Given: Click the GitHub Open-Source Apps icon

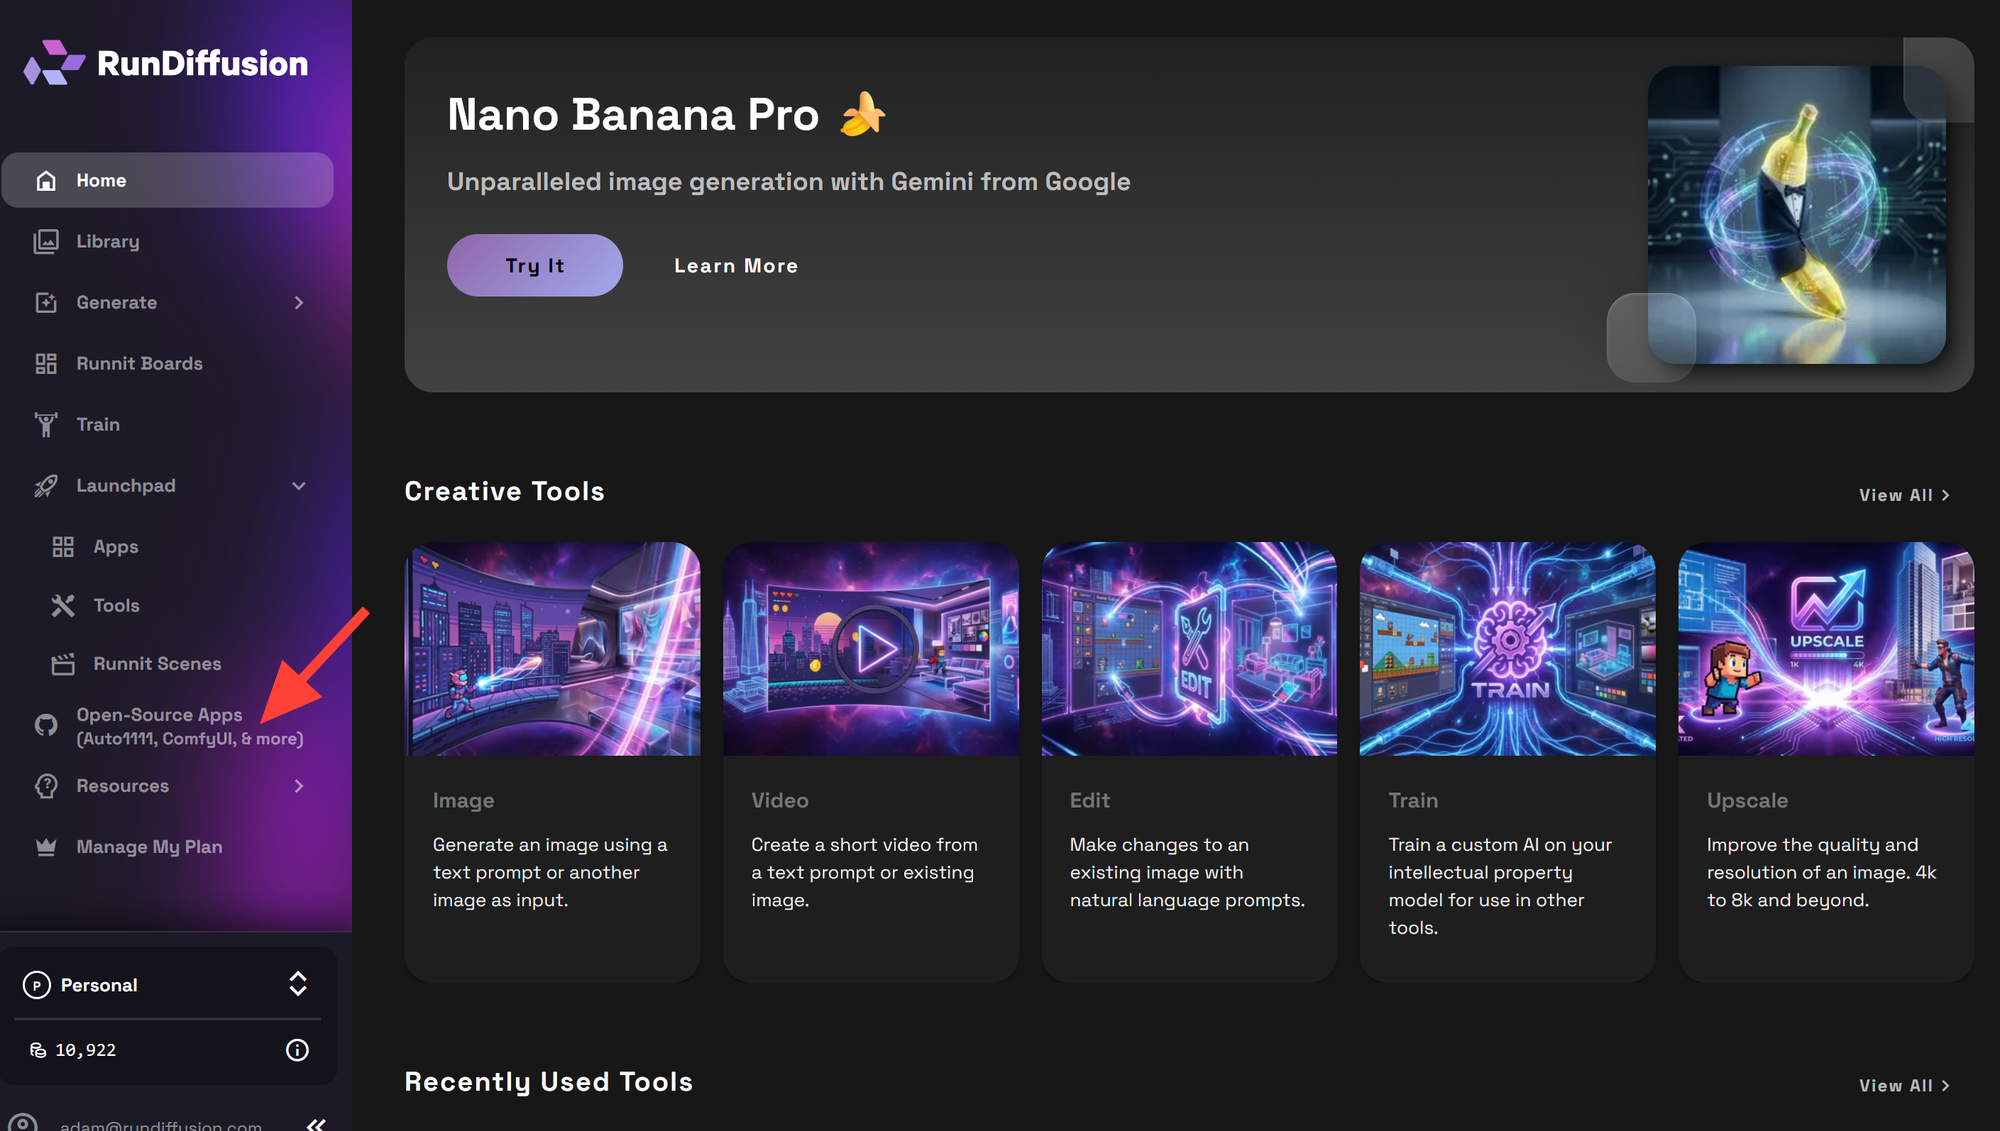Looking at the screenshot, I should tap(46, 726).
